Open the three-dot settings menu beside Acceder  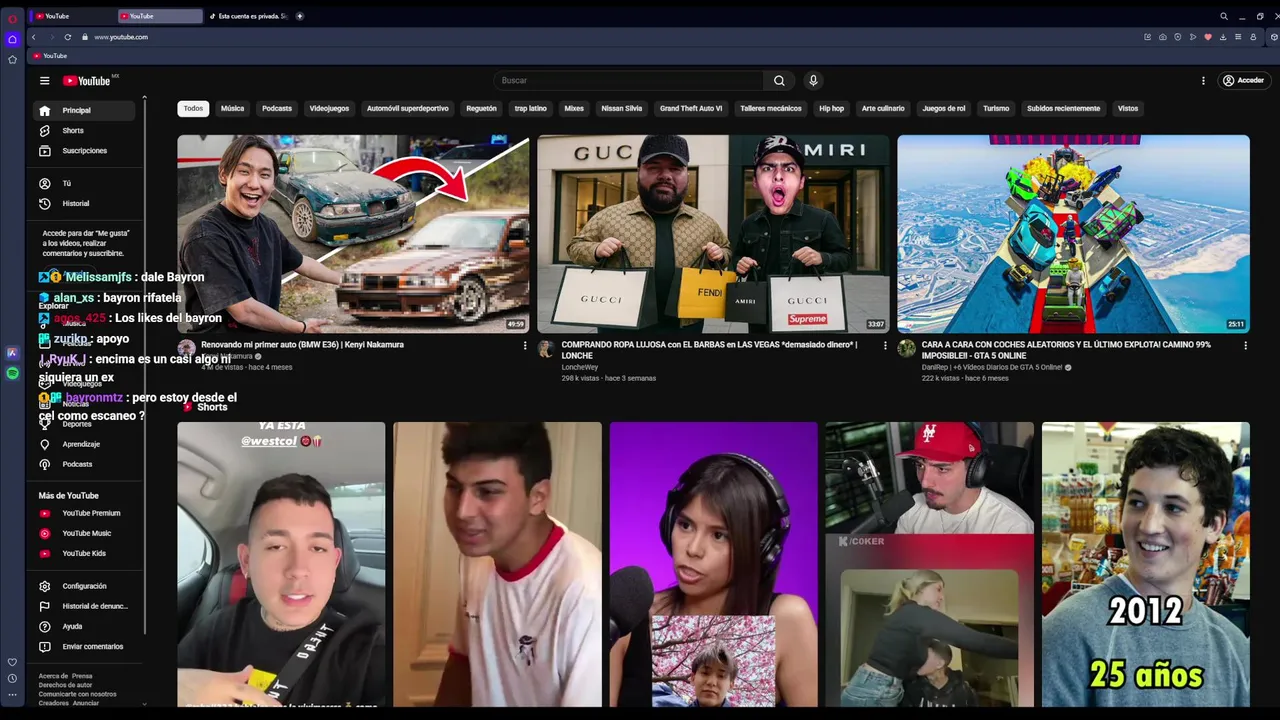tap(1203, 81)
